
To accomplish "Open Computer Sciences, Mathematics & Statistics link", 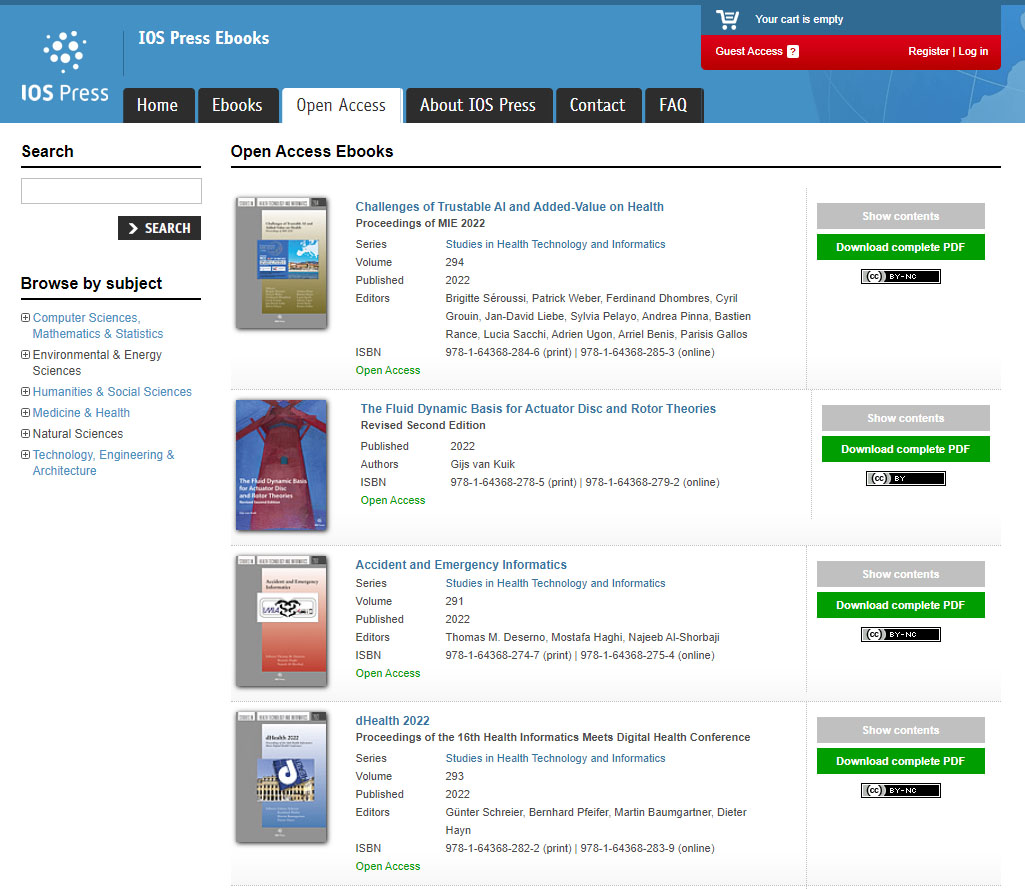I will (98, 326).
